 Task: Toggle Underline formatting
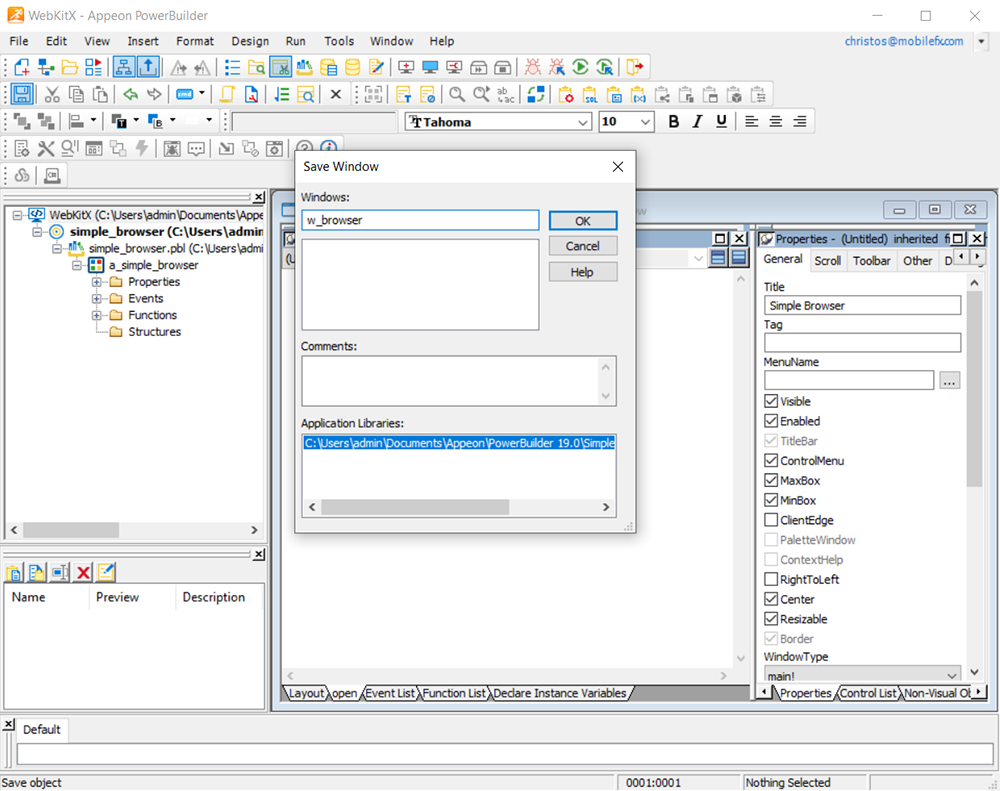point(721,121)
